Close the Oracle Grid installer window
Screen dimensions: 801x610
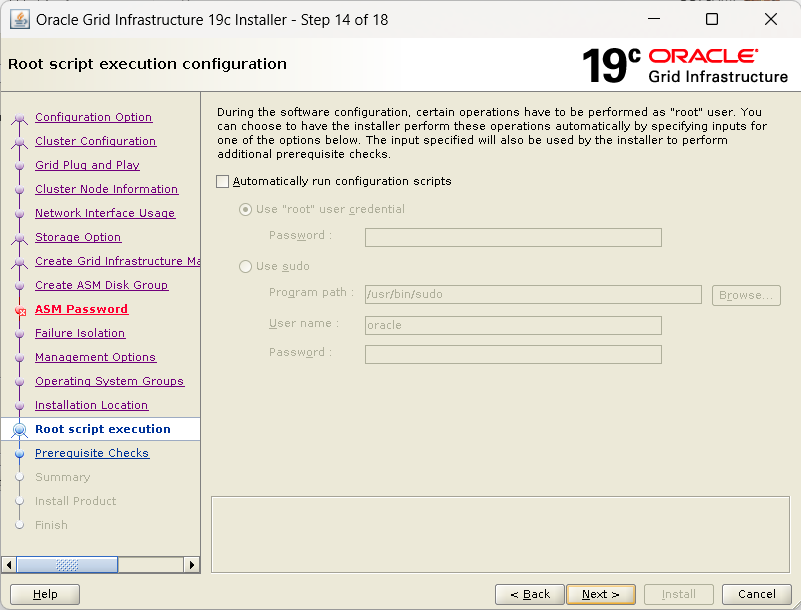click(x=771, y=19)
